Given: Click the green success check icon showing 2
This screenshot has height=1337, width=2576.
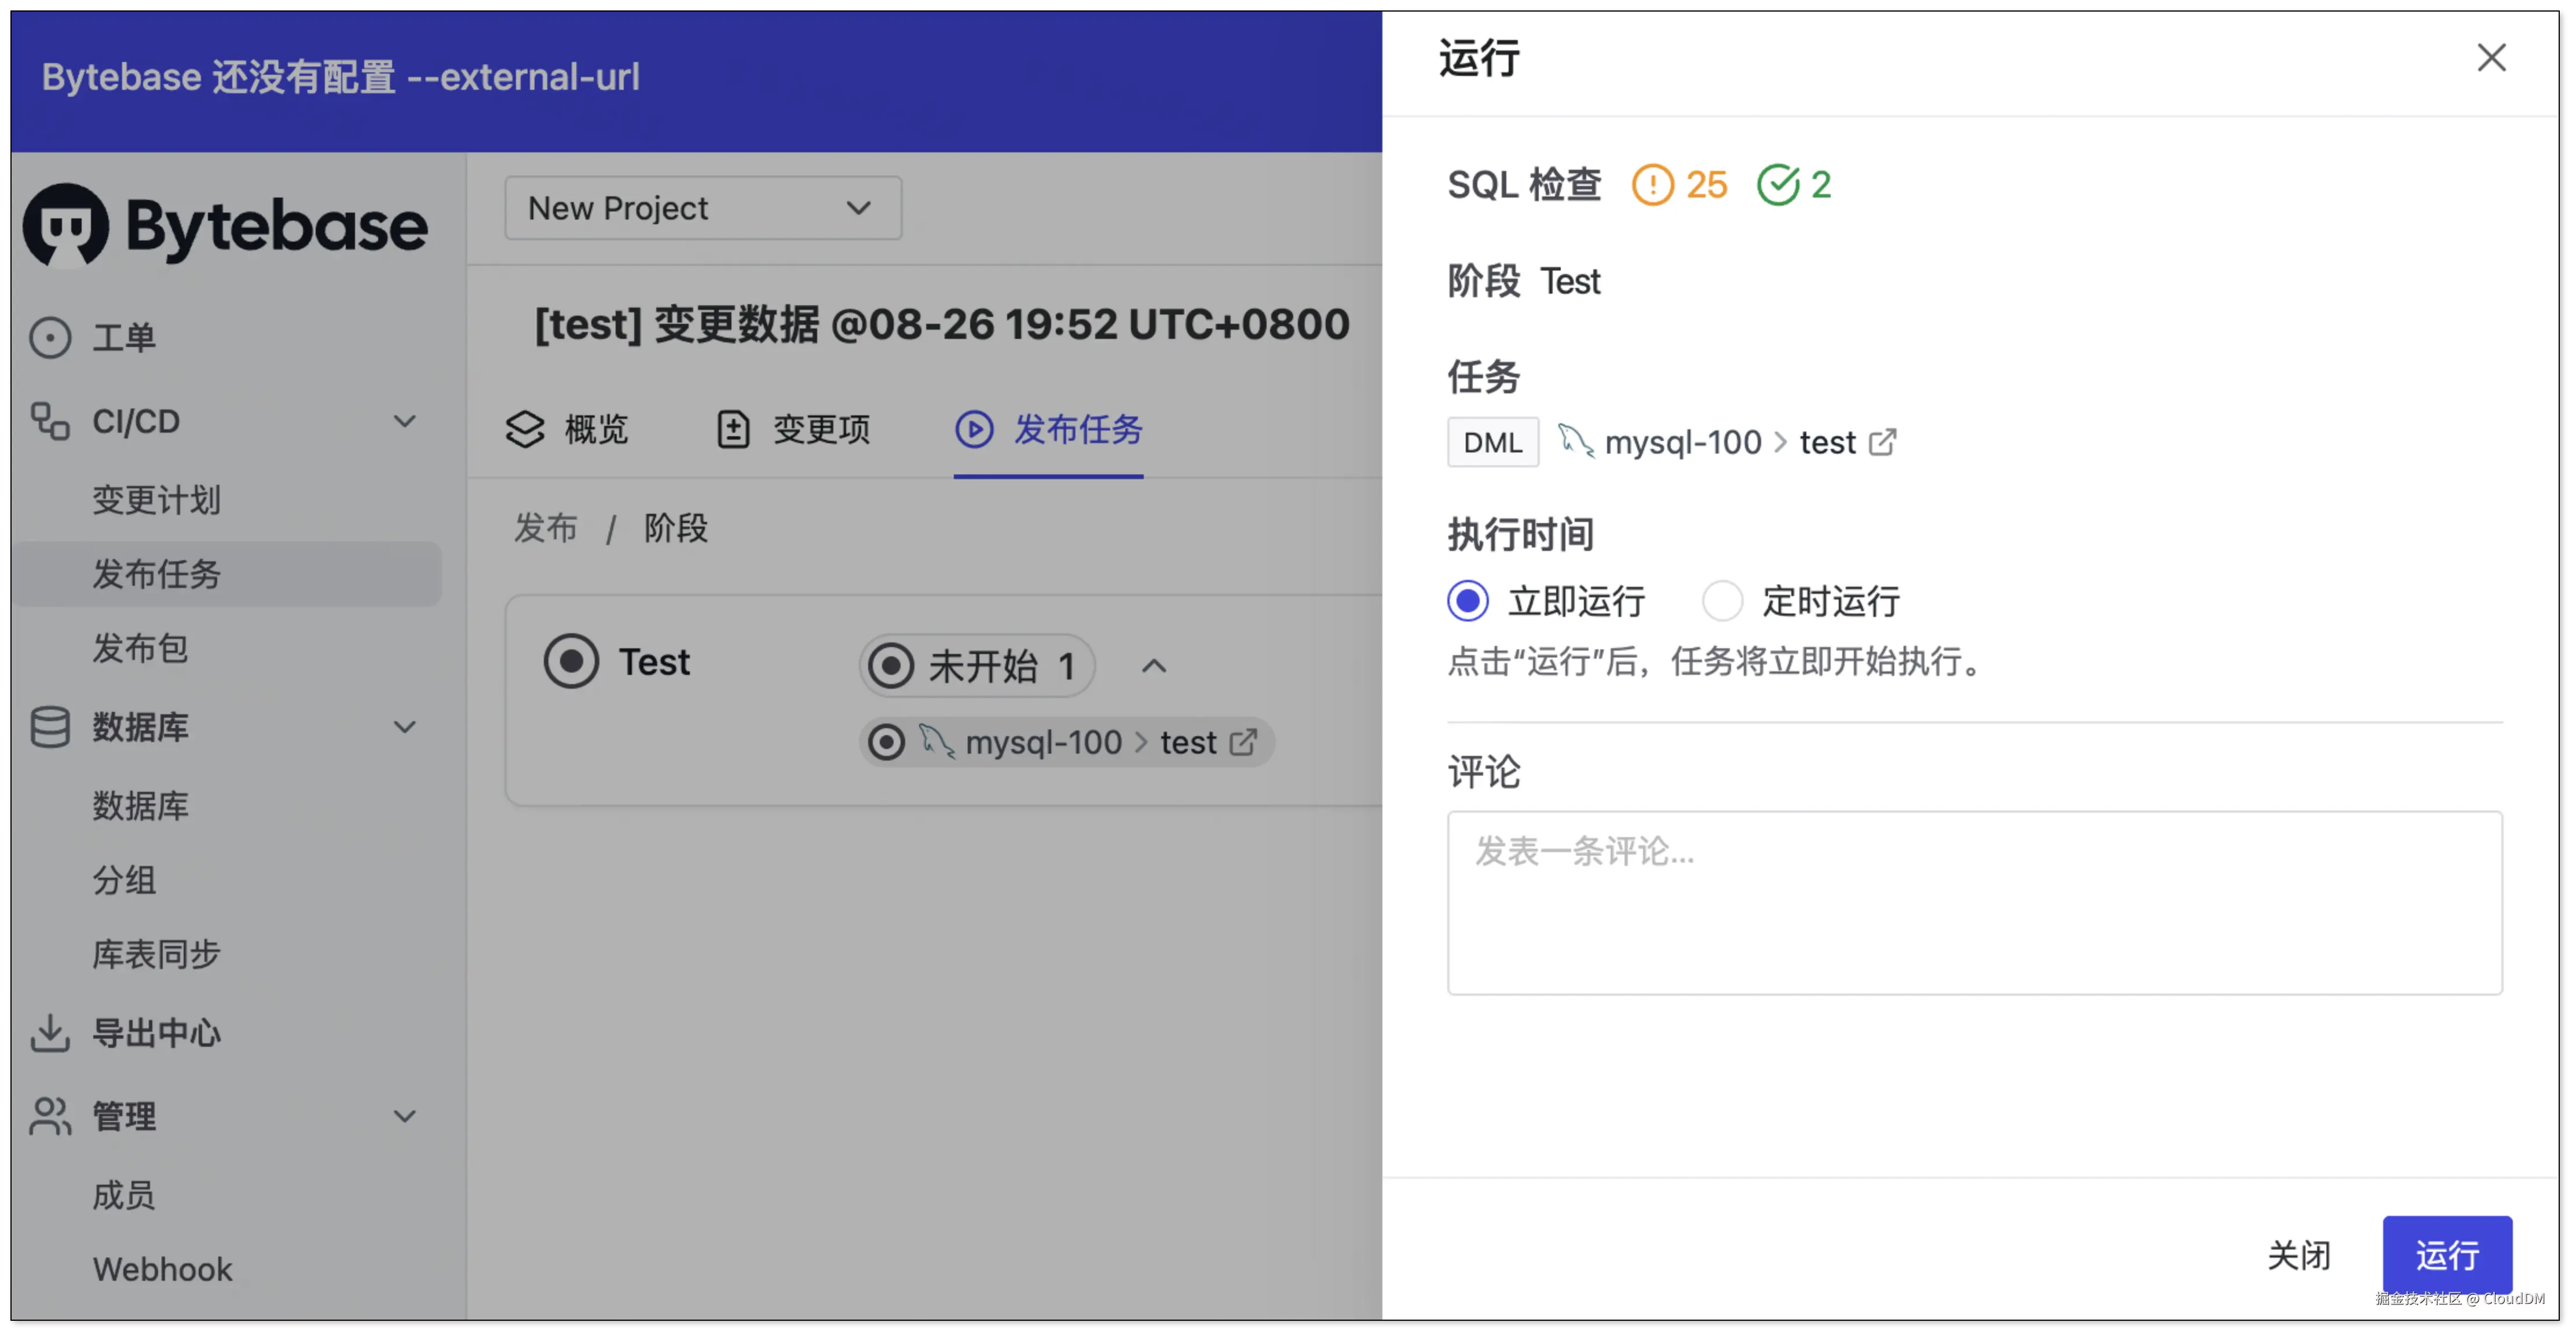Looking at the screenshot, I should pyautogui.click(x=1778, y=185).
